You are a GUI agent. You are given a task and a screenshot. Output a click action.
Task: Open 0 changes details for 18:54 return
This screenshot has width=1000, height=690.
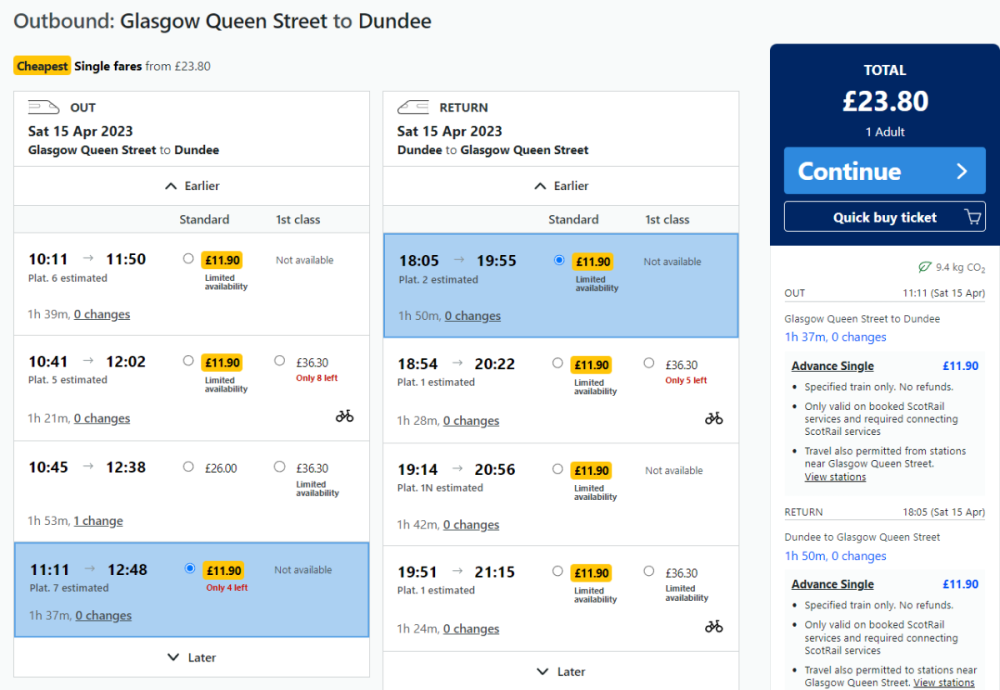471,421
